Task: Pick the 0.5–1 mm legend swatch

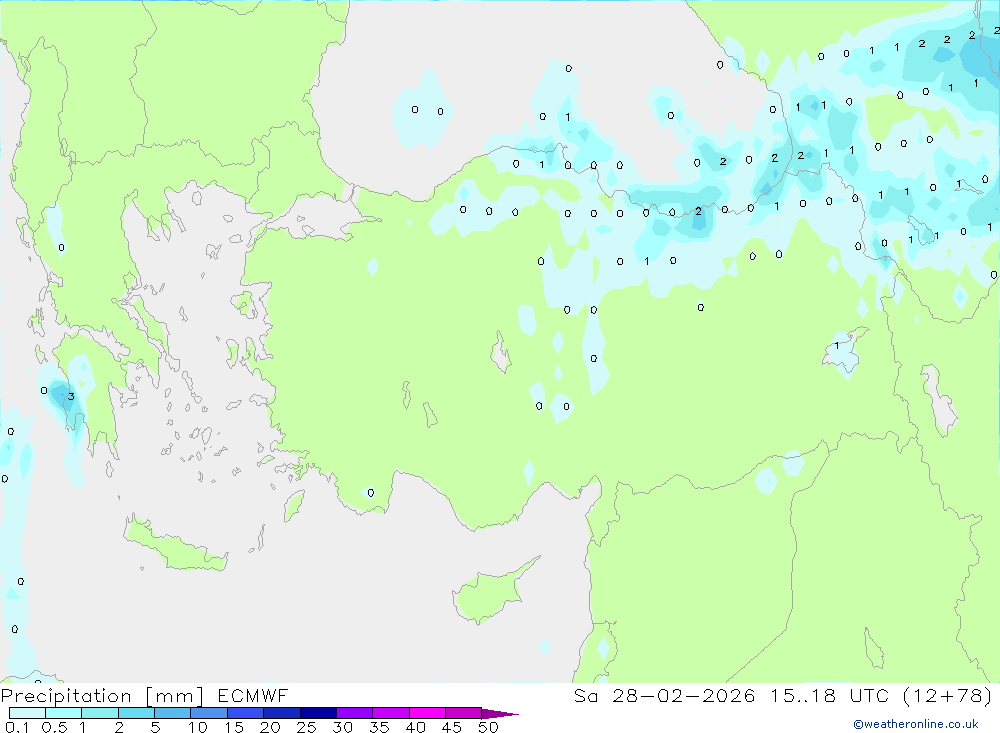Action: click(64, 713)
